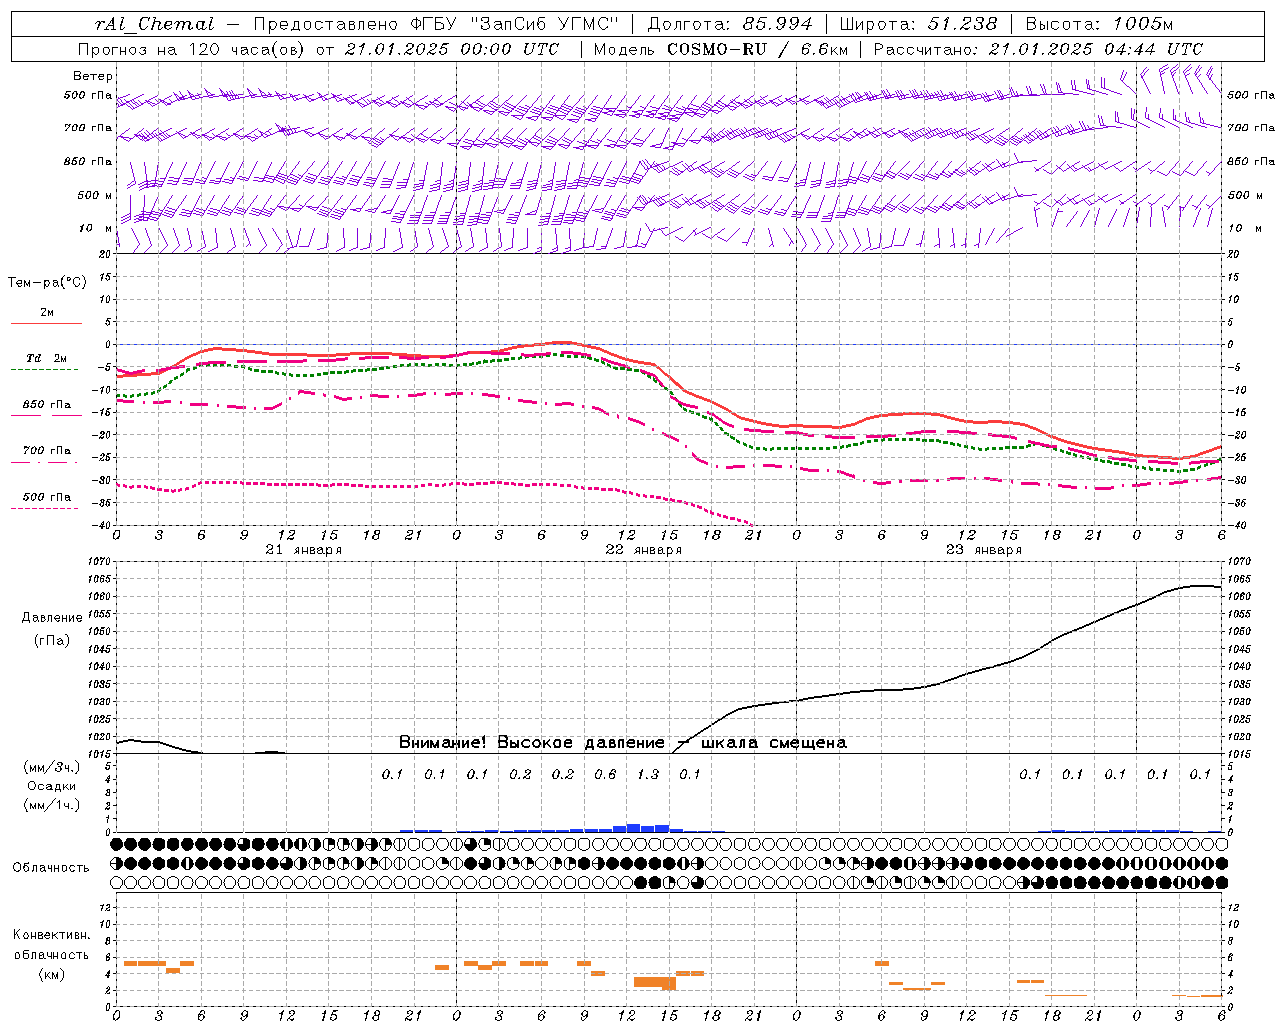Click the Давление pressure chart label
The height and width of the screenshot is (1024, 1280).
(x=52, y=618)
